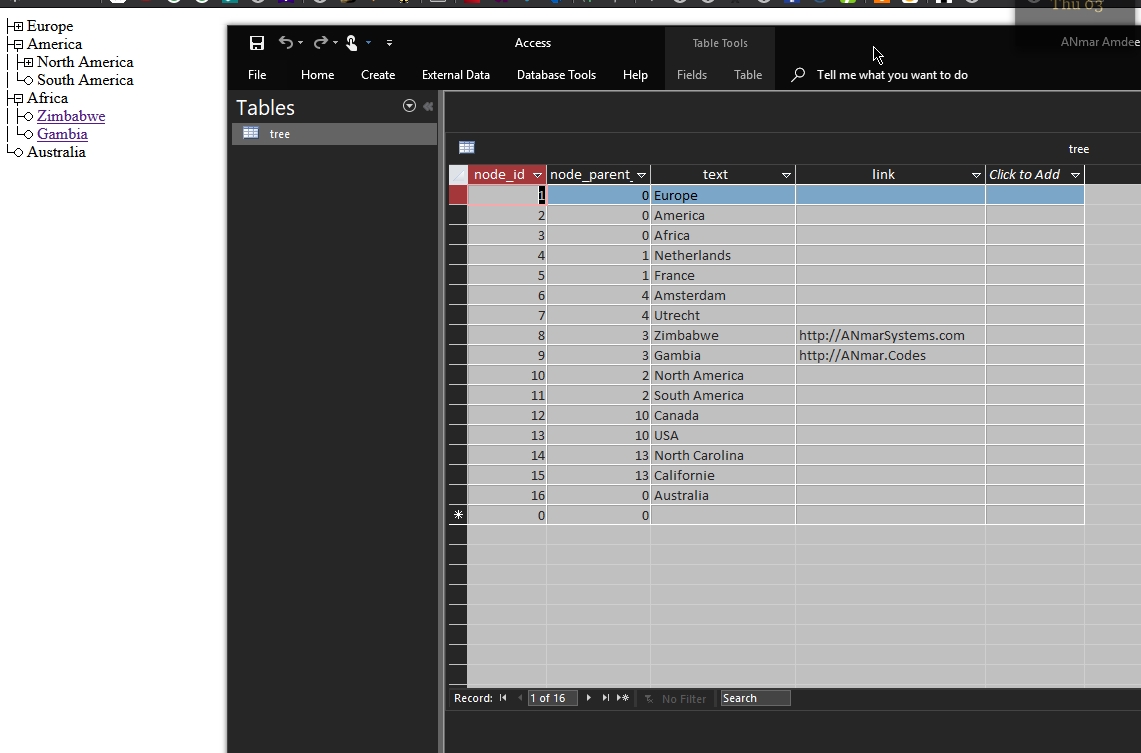
Task: Collapse the Africa tree node
Action: click(17, 99)
